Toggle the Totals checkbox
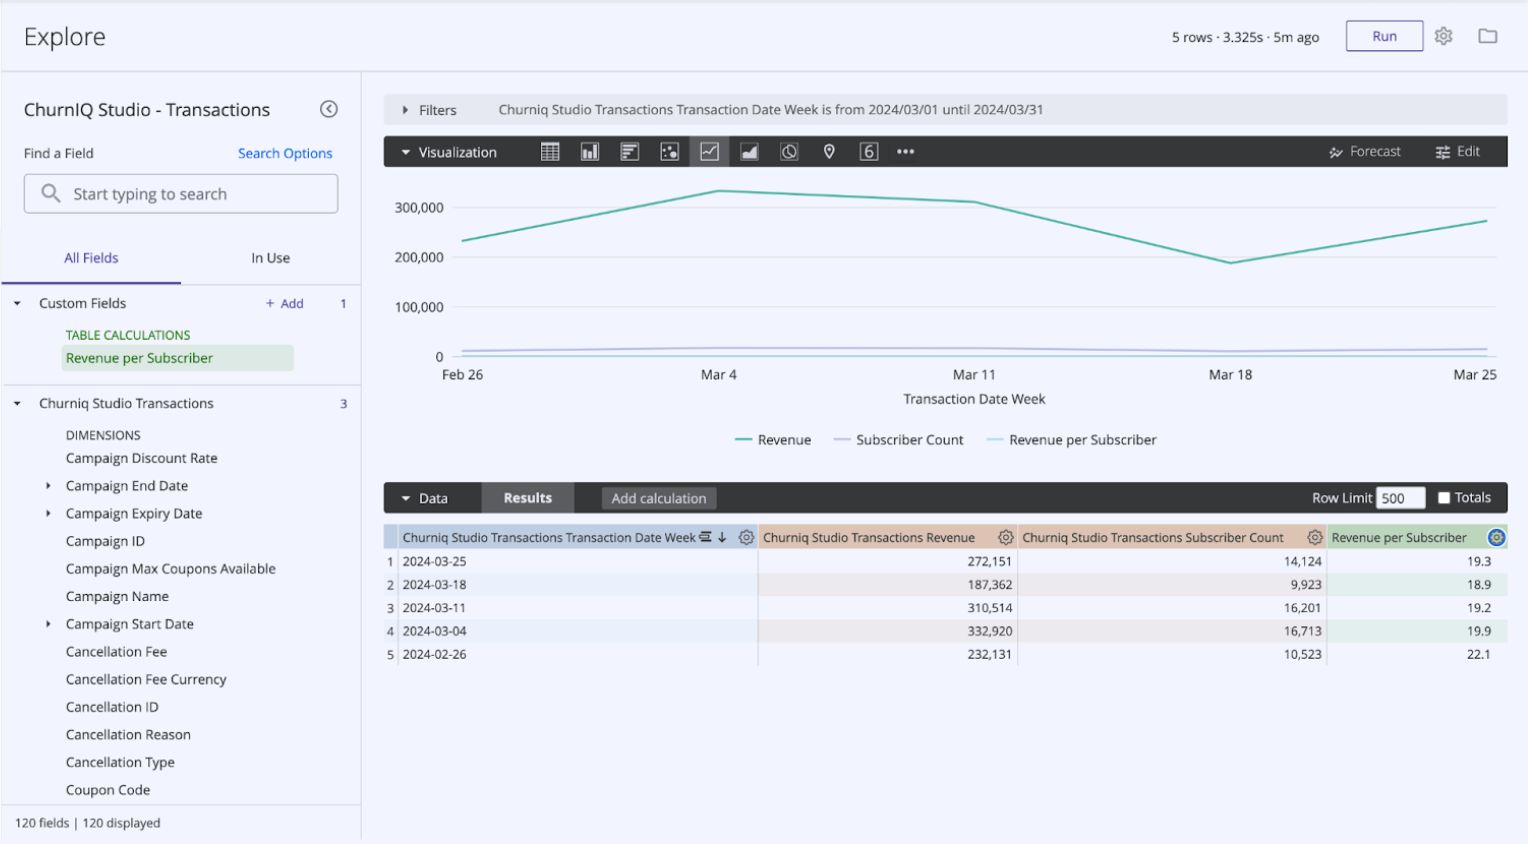Image resolution: width=1528 pixels, height=846 pixels. click(1444, 498)
